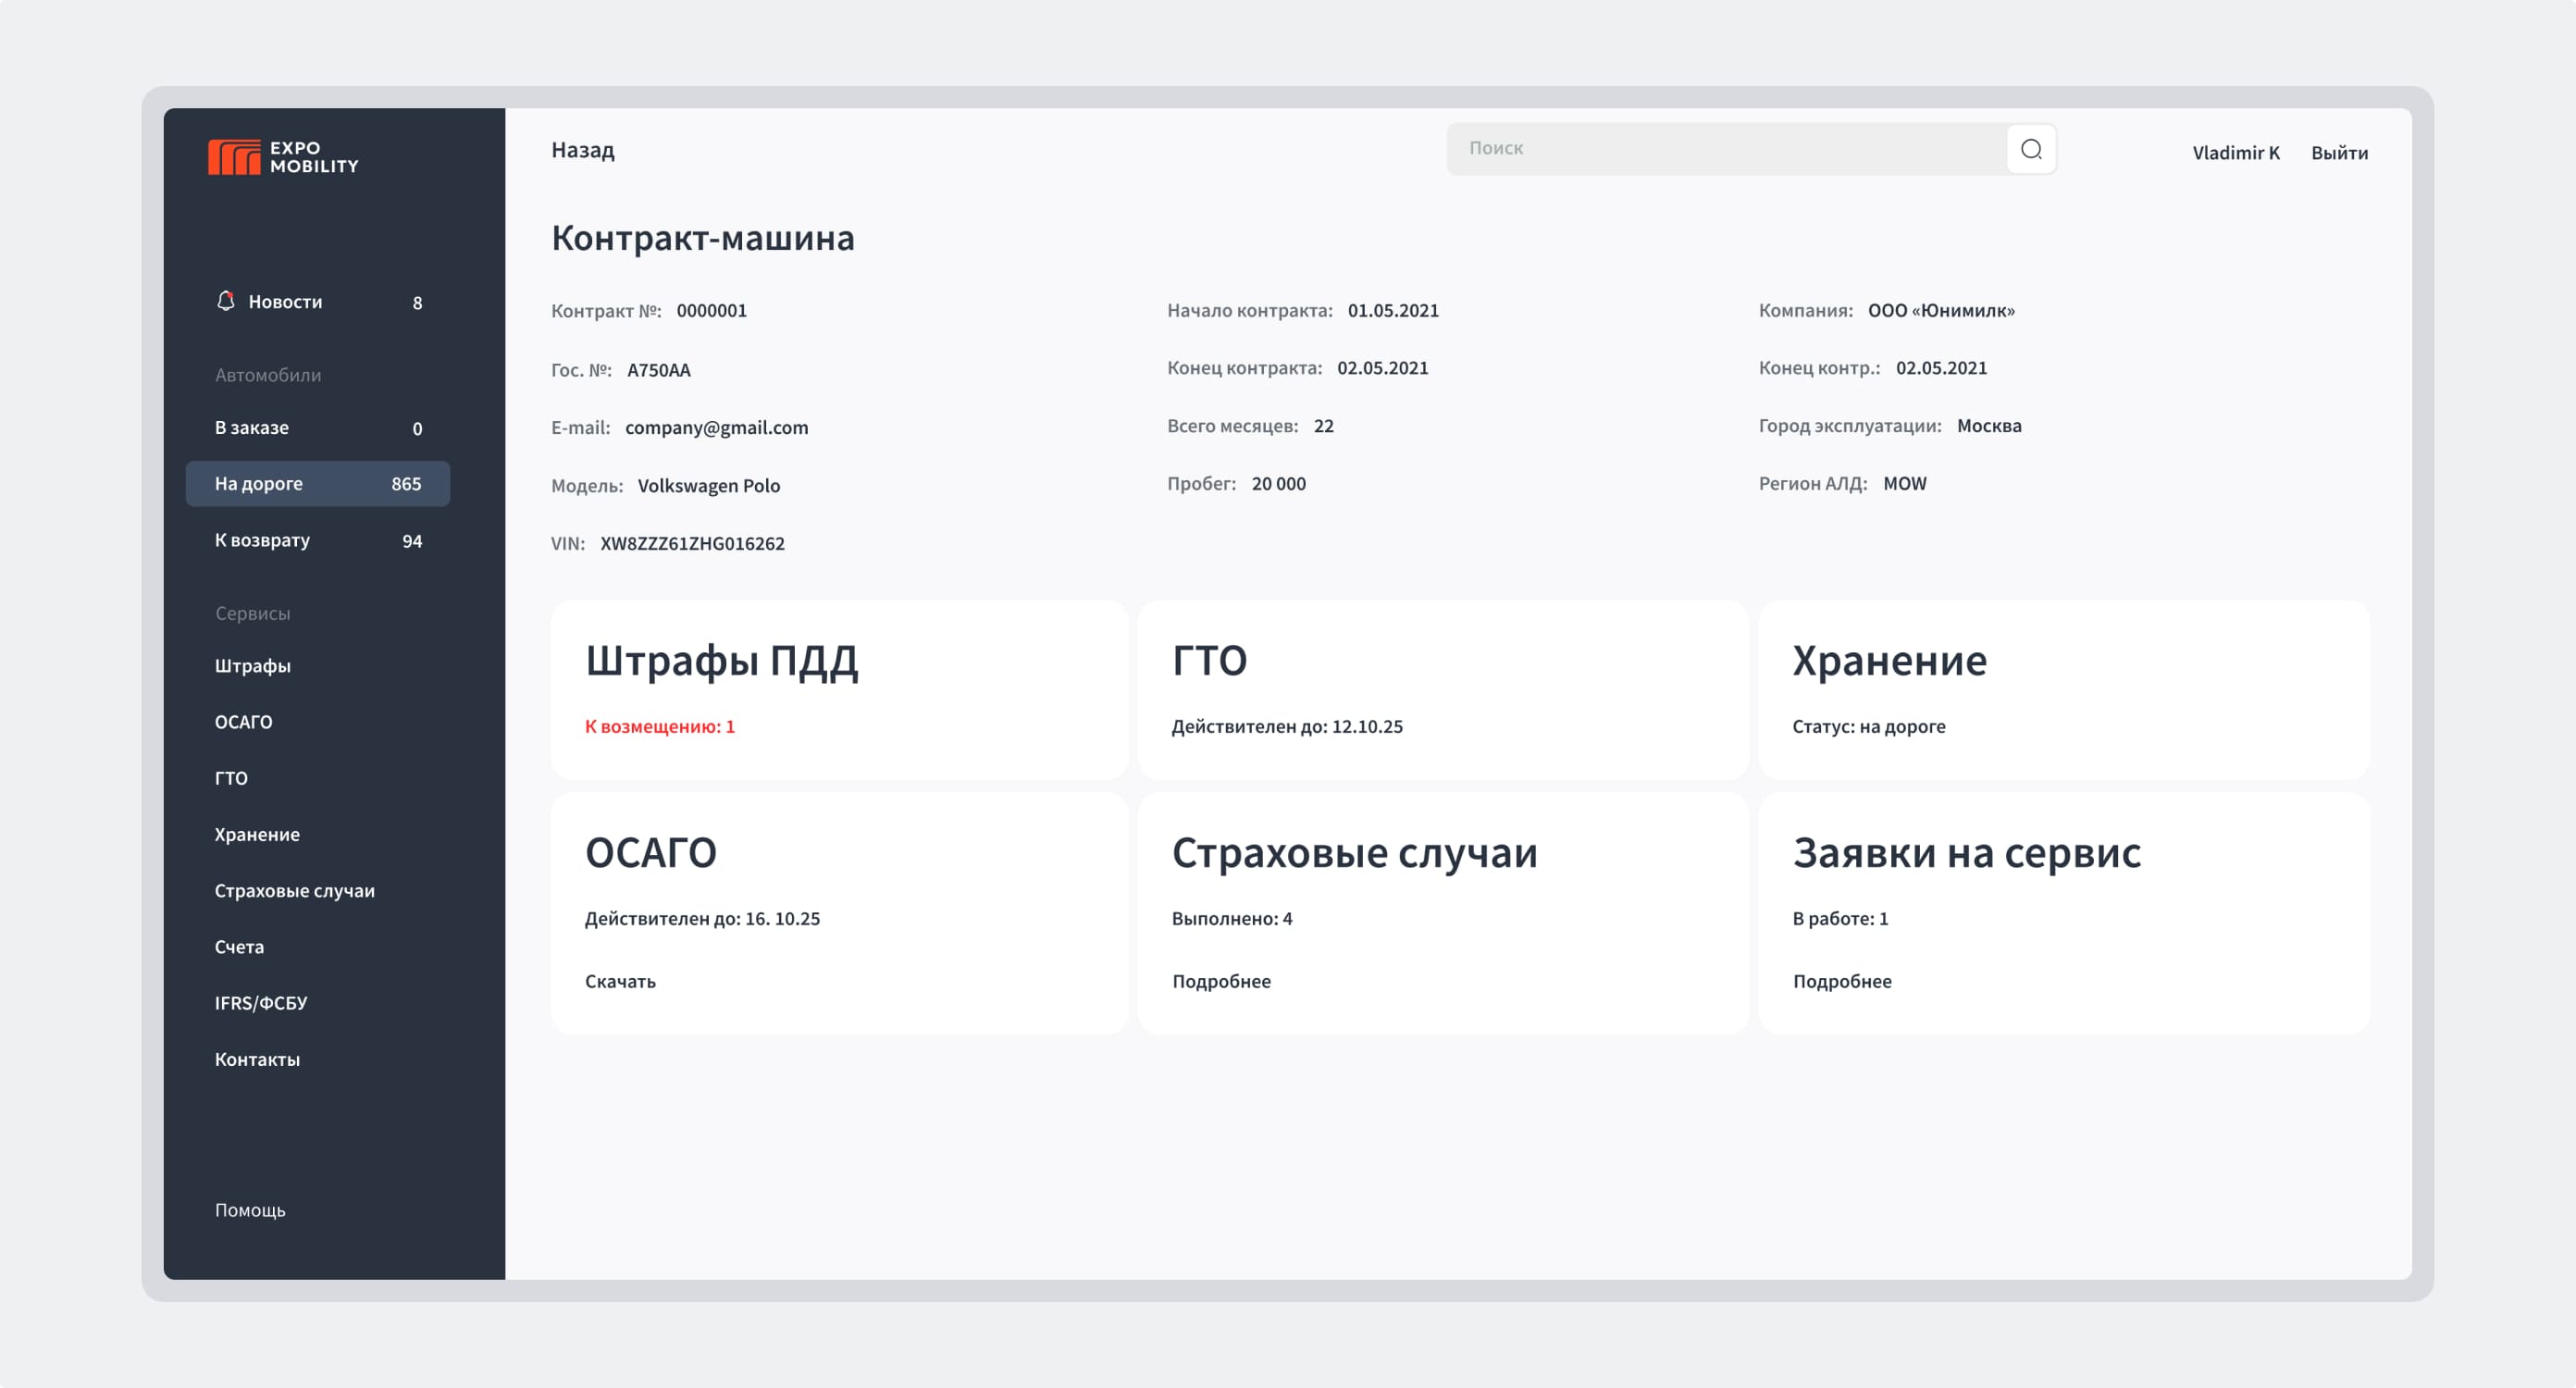Click Выйти to log out
The image size is (2576, 1388).
(2338, 152)
